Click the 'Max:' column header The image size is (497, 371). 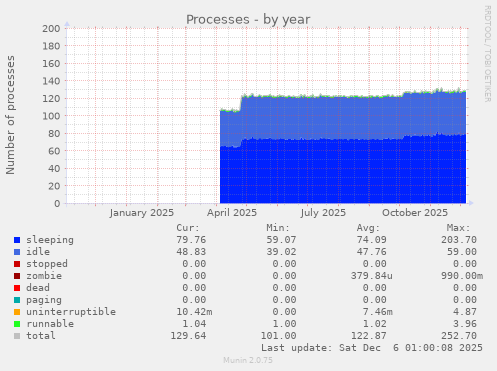click(458, 228)
